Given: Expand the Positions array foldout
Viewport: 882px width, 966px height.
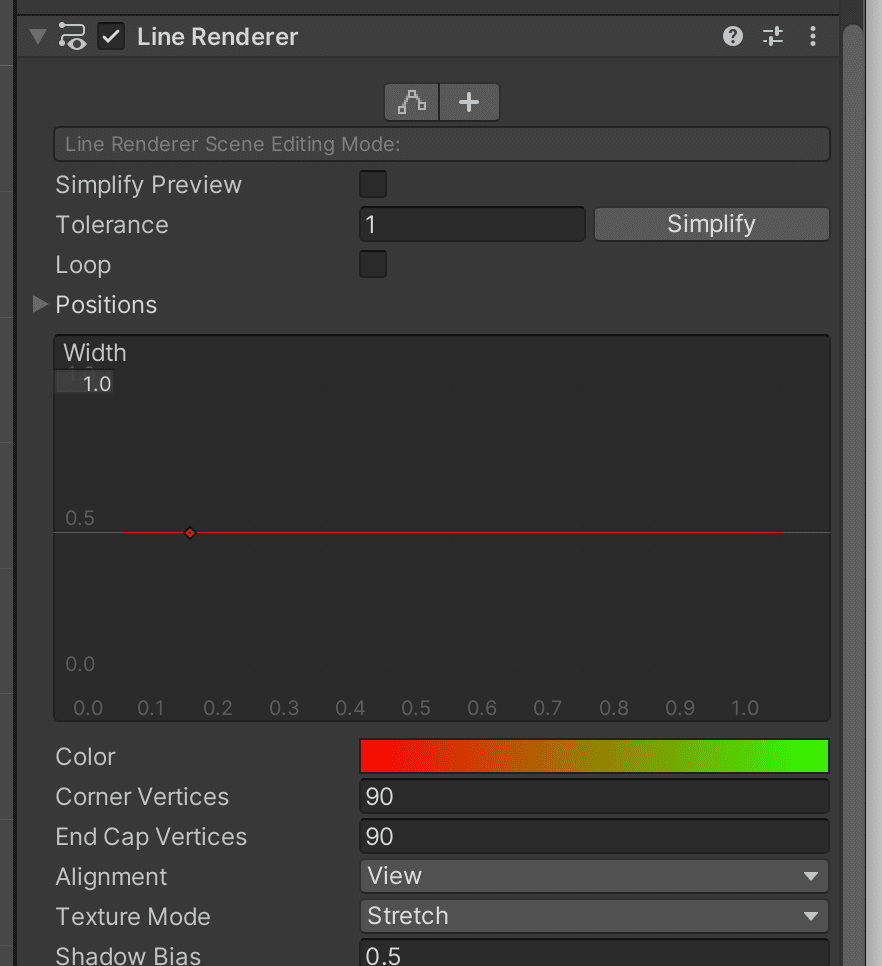Looking at the screenshot, I should point(40,305).
